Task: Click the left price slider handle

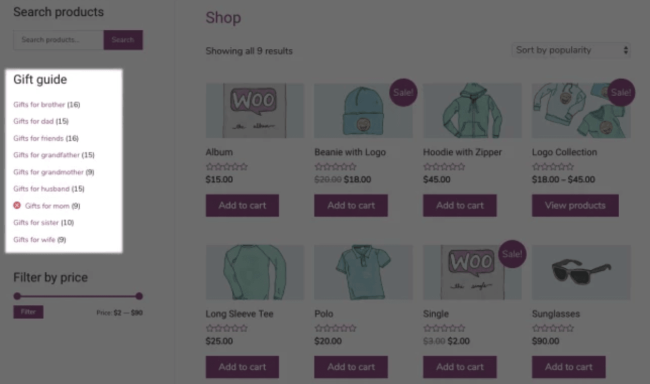Action: coord(17,296)
